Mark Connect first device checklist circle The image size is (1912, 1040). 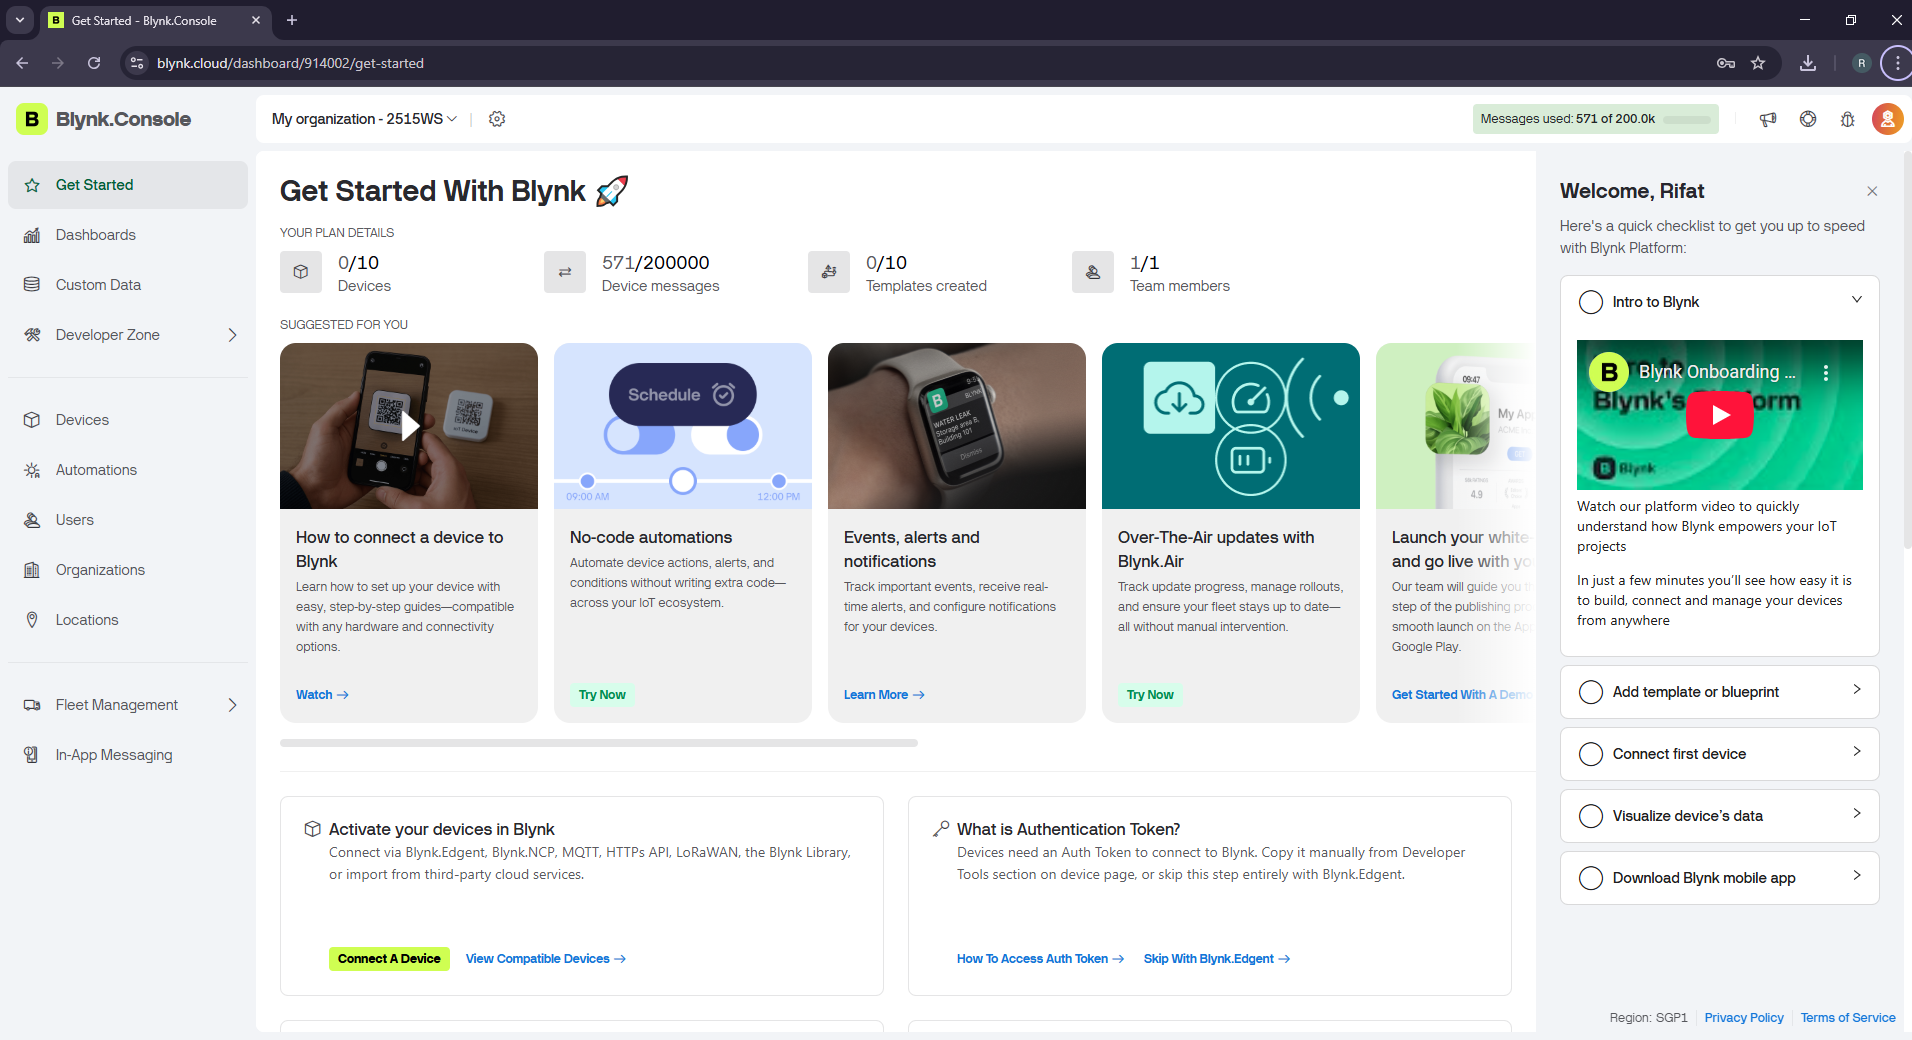pyautogui.click(x=1590, y=754)
